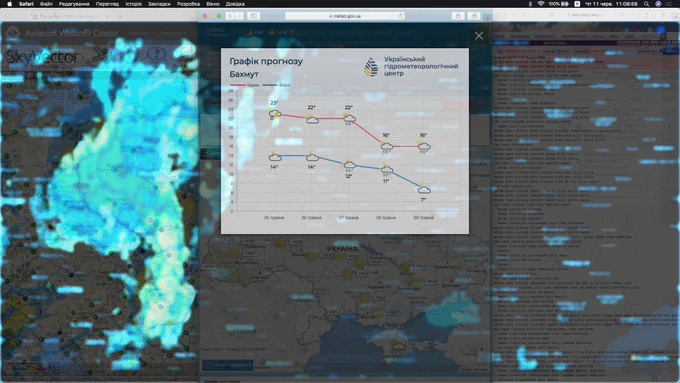Image resolution: width=680 pixels, height=383 pixels.
Task: Open the Редагування menu
Action: click(74, 4)
